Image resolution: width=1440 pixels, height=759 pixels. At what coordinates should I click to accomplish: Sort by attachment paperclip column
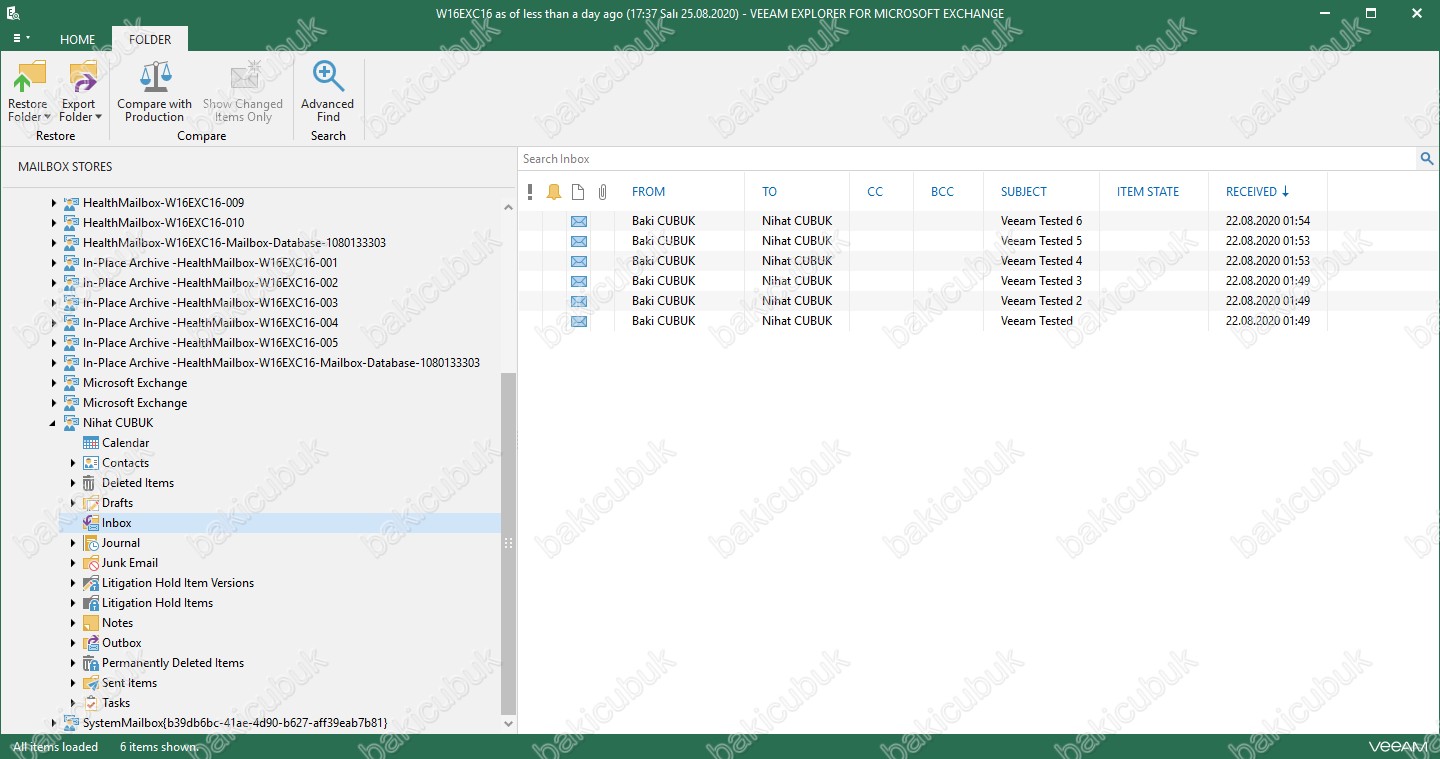[602, 192]
